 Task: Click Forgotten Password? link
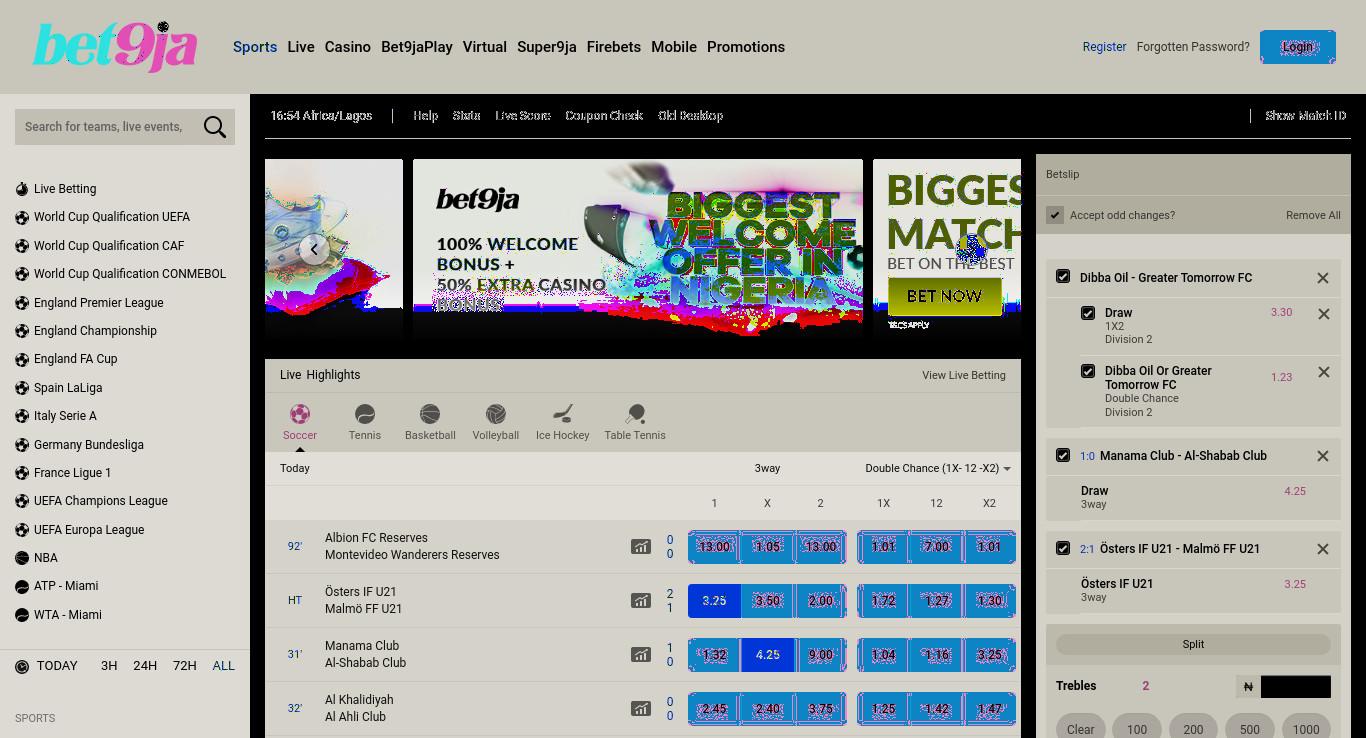point(1193,47)
